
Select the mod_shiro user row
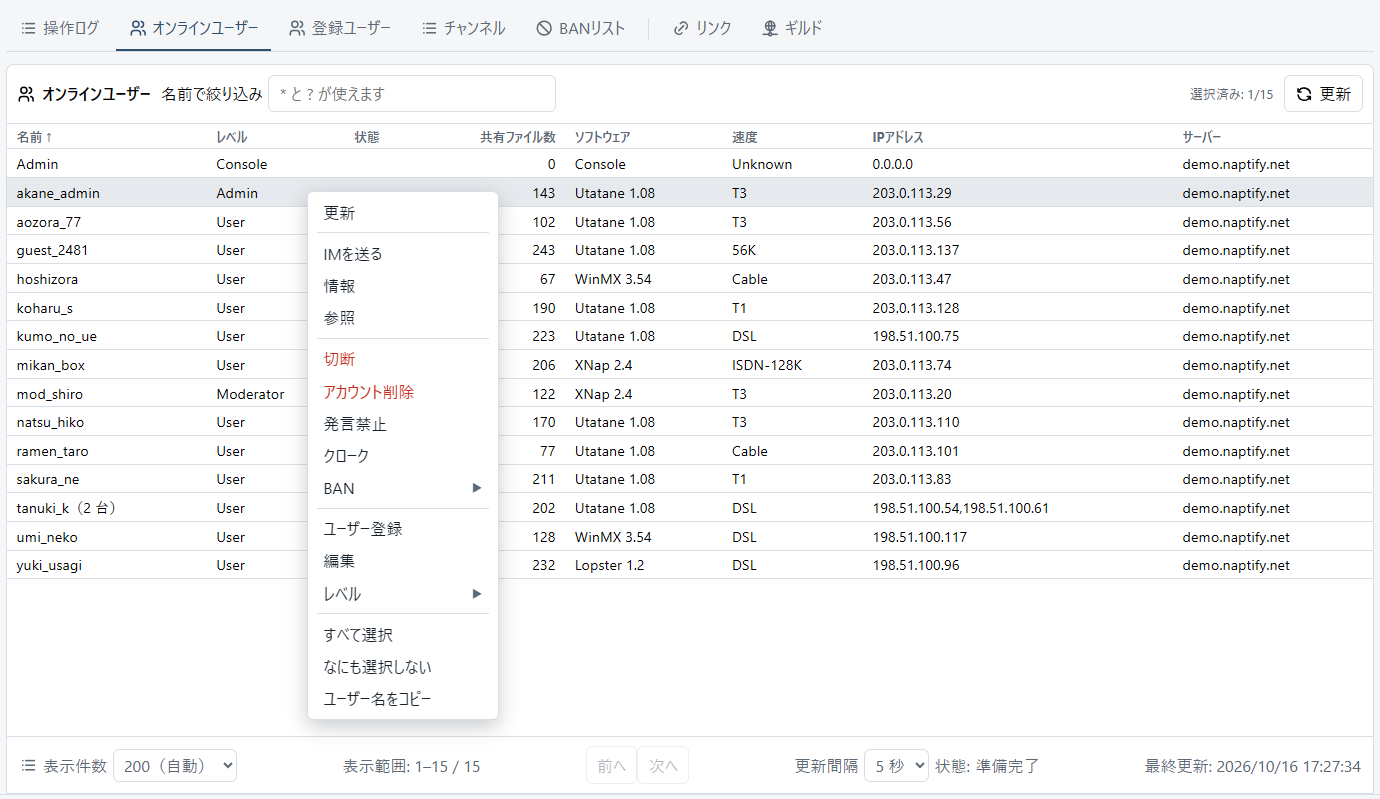(690, 394)
